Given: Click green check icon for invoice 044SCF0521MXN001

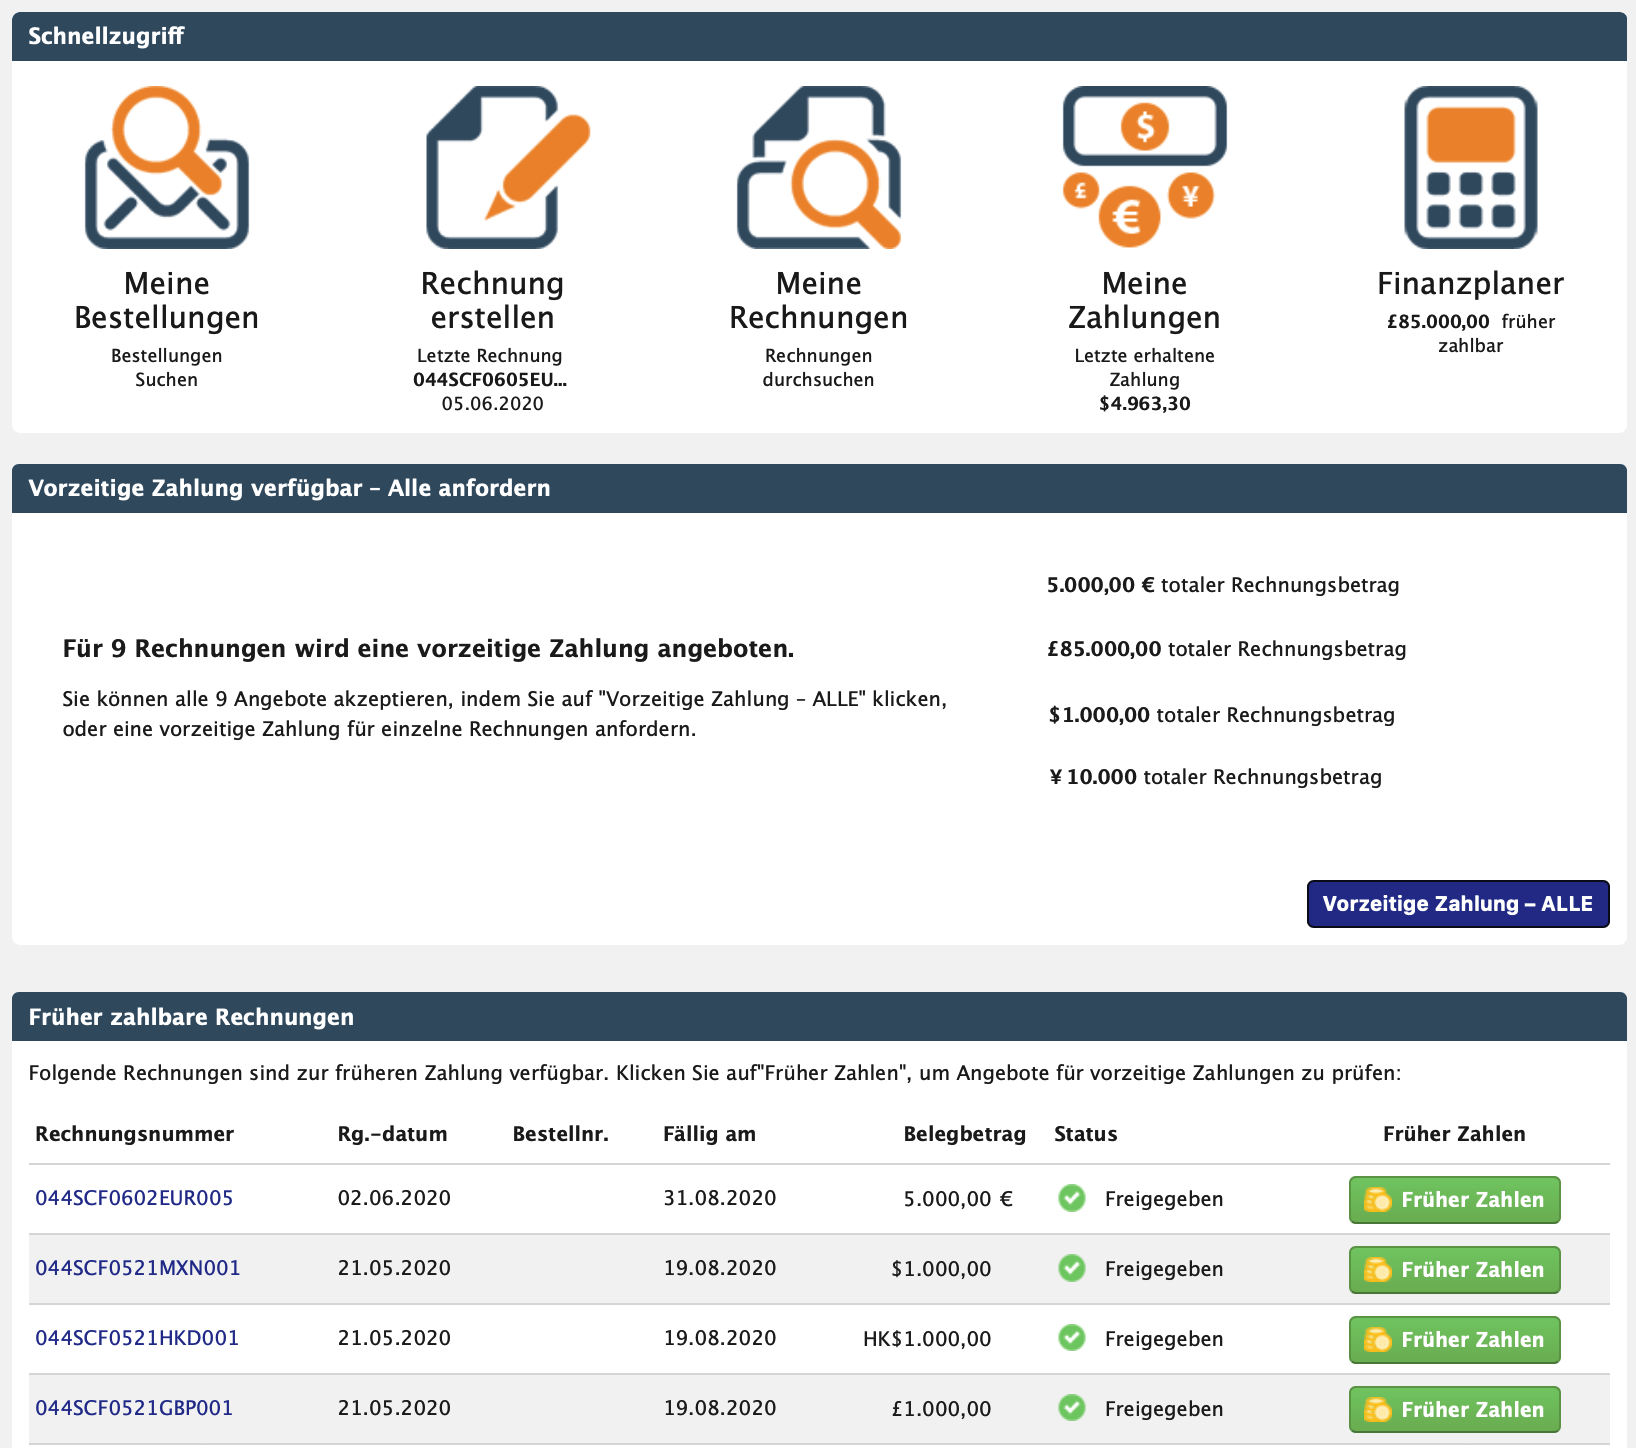Looking at the screenshot, I should (x=1072, y=1267).
